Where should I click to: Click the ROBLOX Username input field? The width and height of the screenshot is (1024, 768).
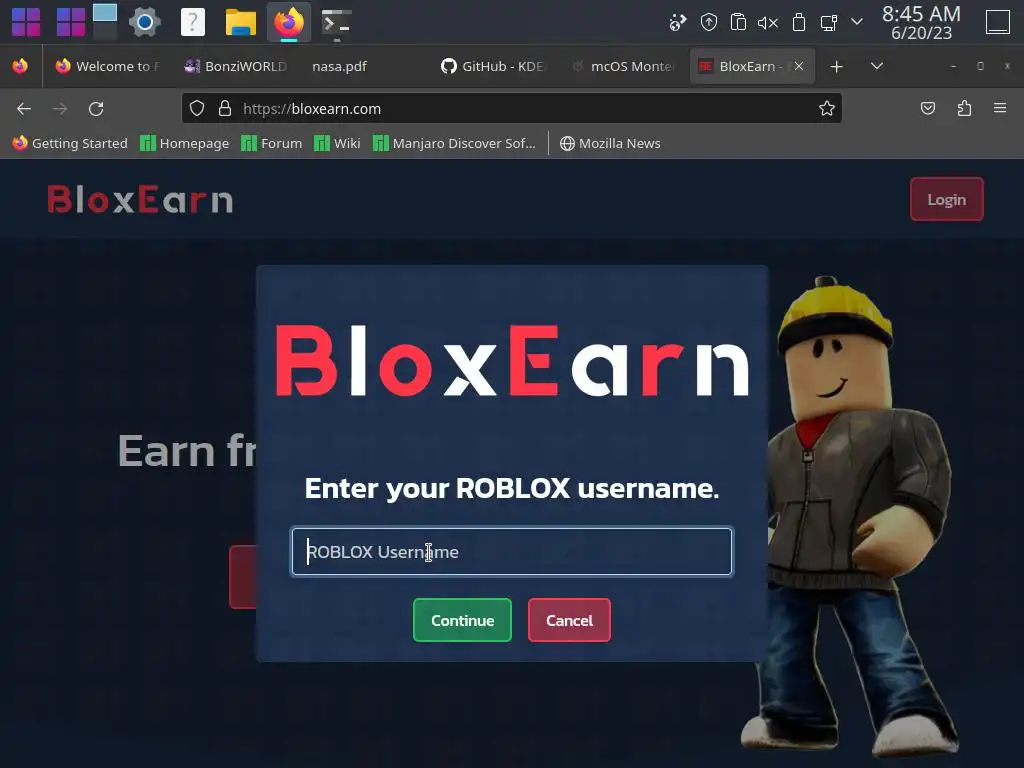pos(512,552)
